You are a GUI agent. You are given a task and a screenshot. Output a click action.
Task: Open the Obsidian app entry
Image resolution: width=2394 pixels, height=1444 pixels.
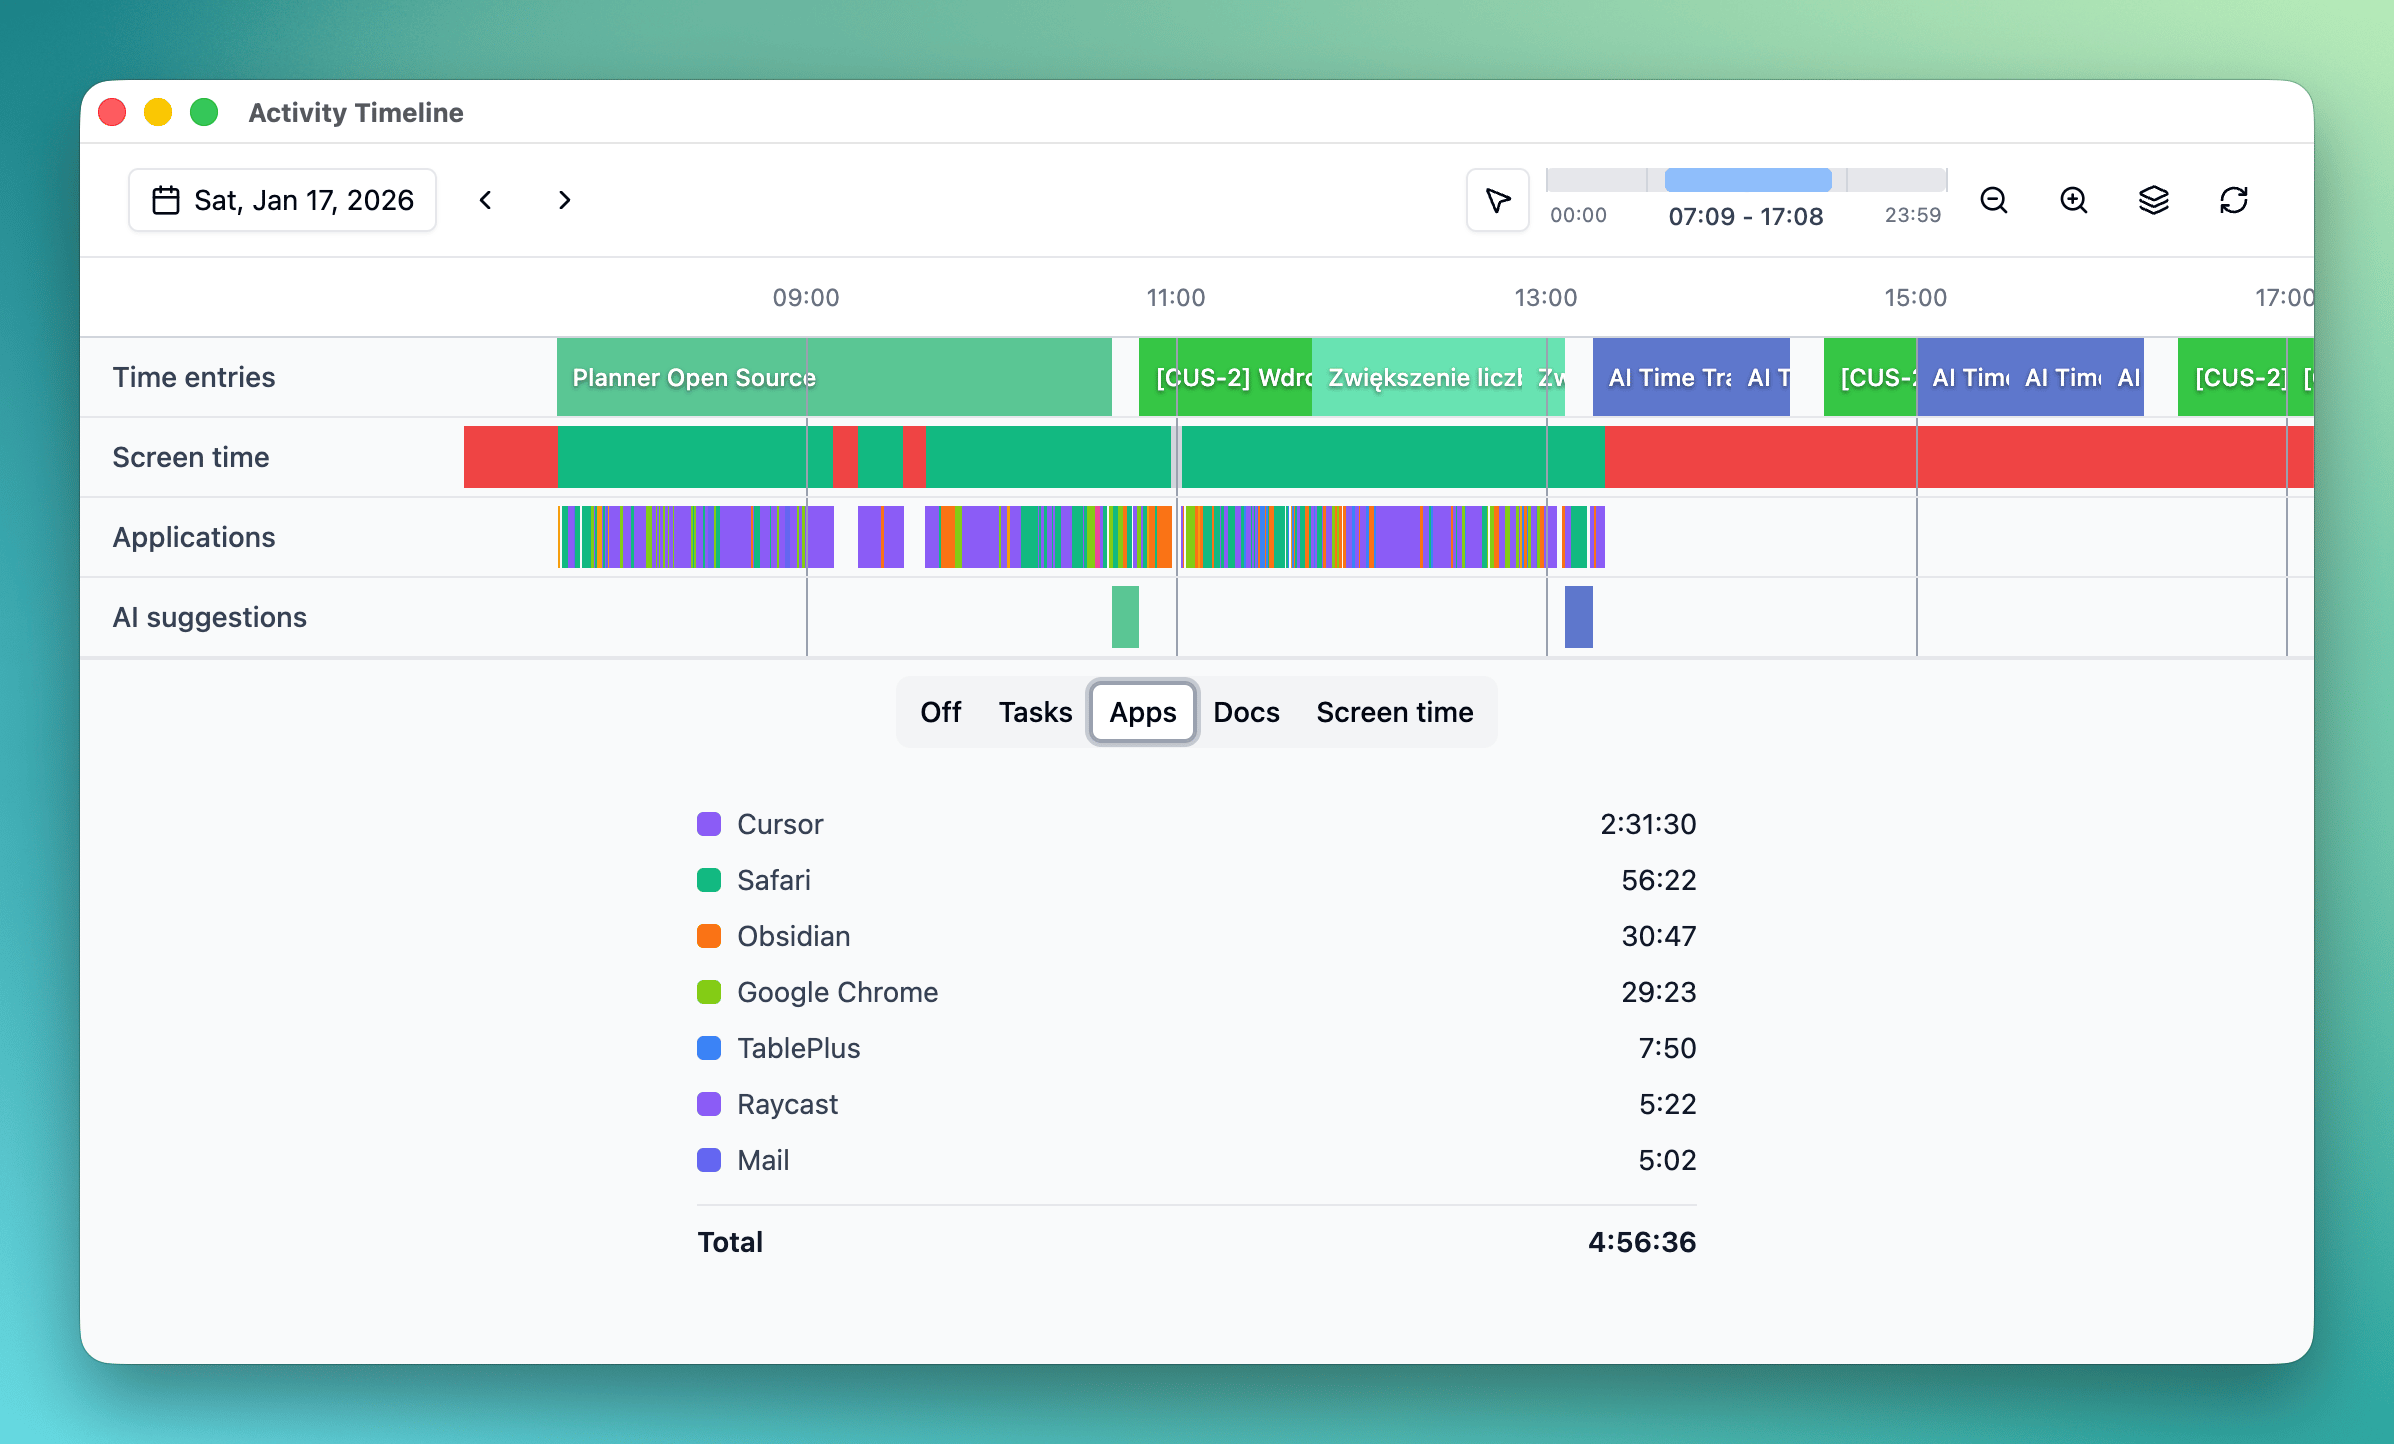click(792, 936)
